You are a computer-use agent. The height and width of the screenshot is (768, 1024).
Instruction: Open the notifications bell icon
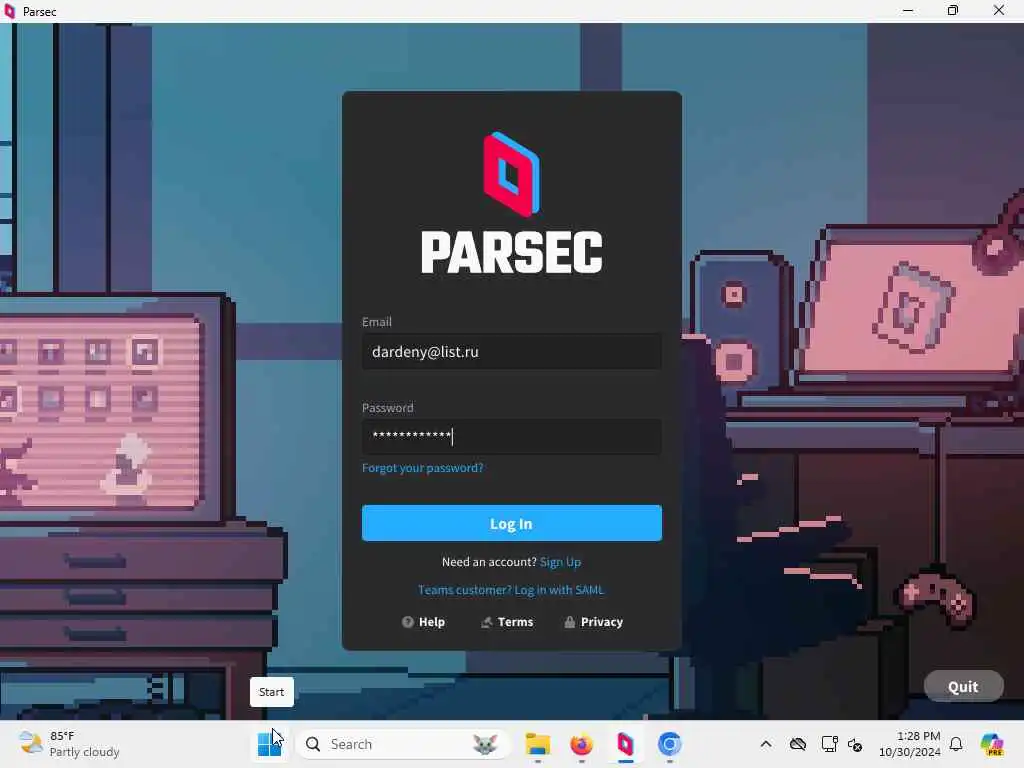(x=955, y=744)
